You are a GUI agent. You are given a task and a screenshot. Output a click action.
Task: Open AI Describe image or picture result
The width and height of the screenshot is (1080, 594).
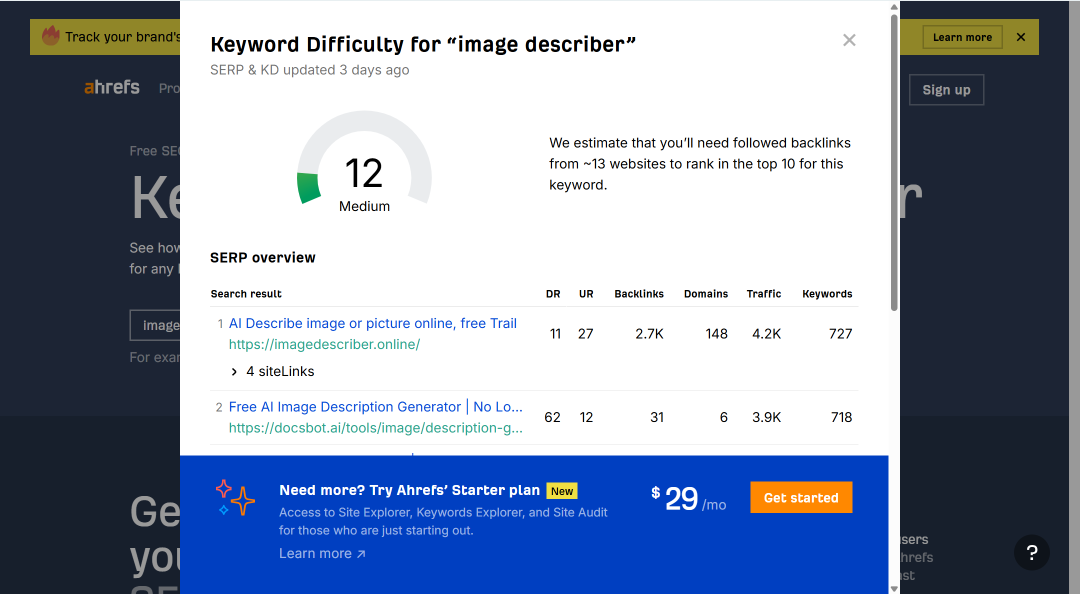[x=373, y=323]
